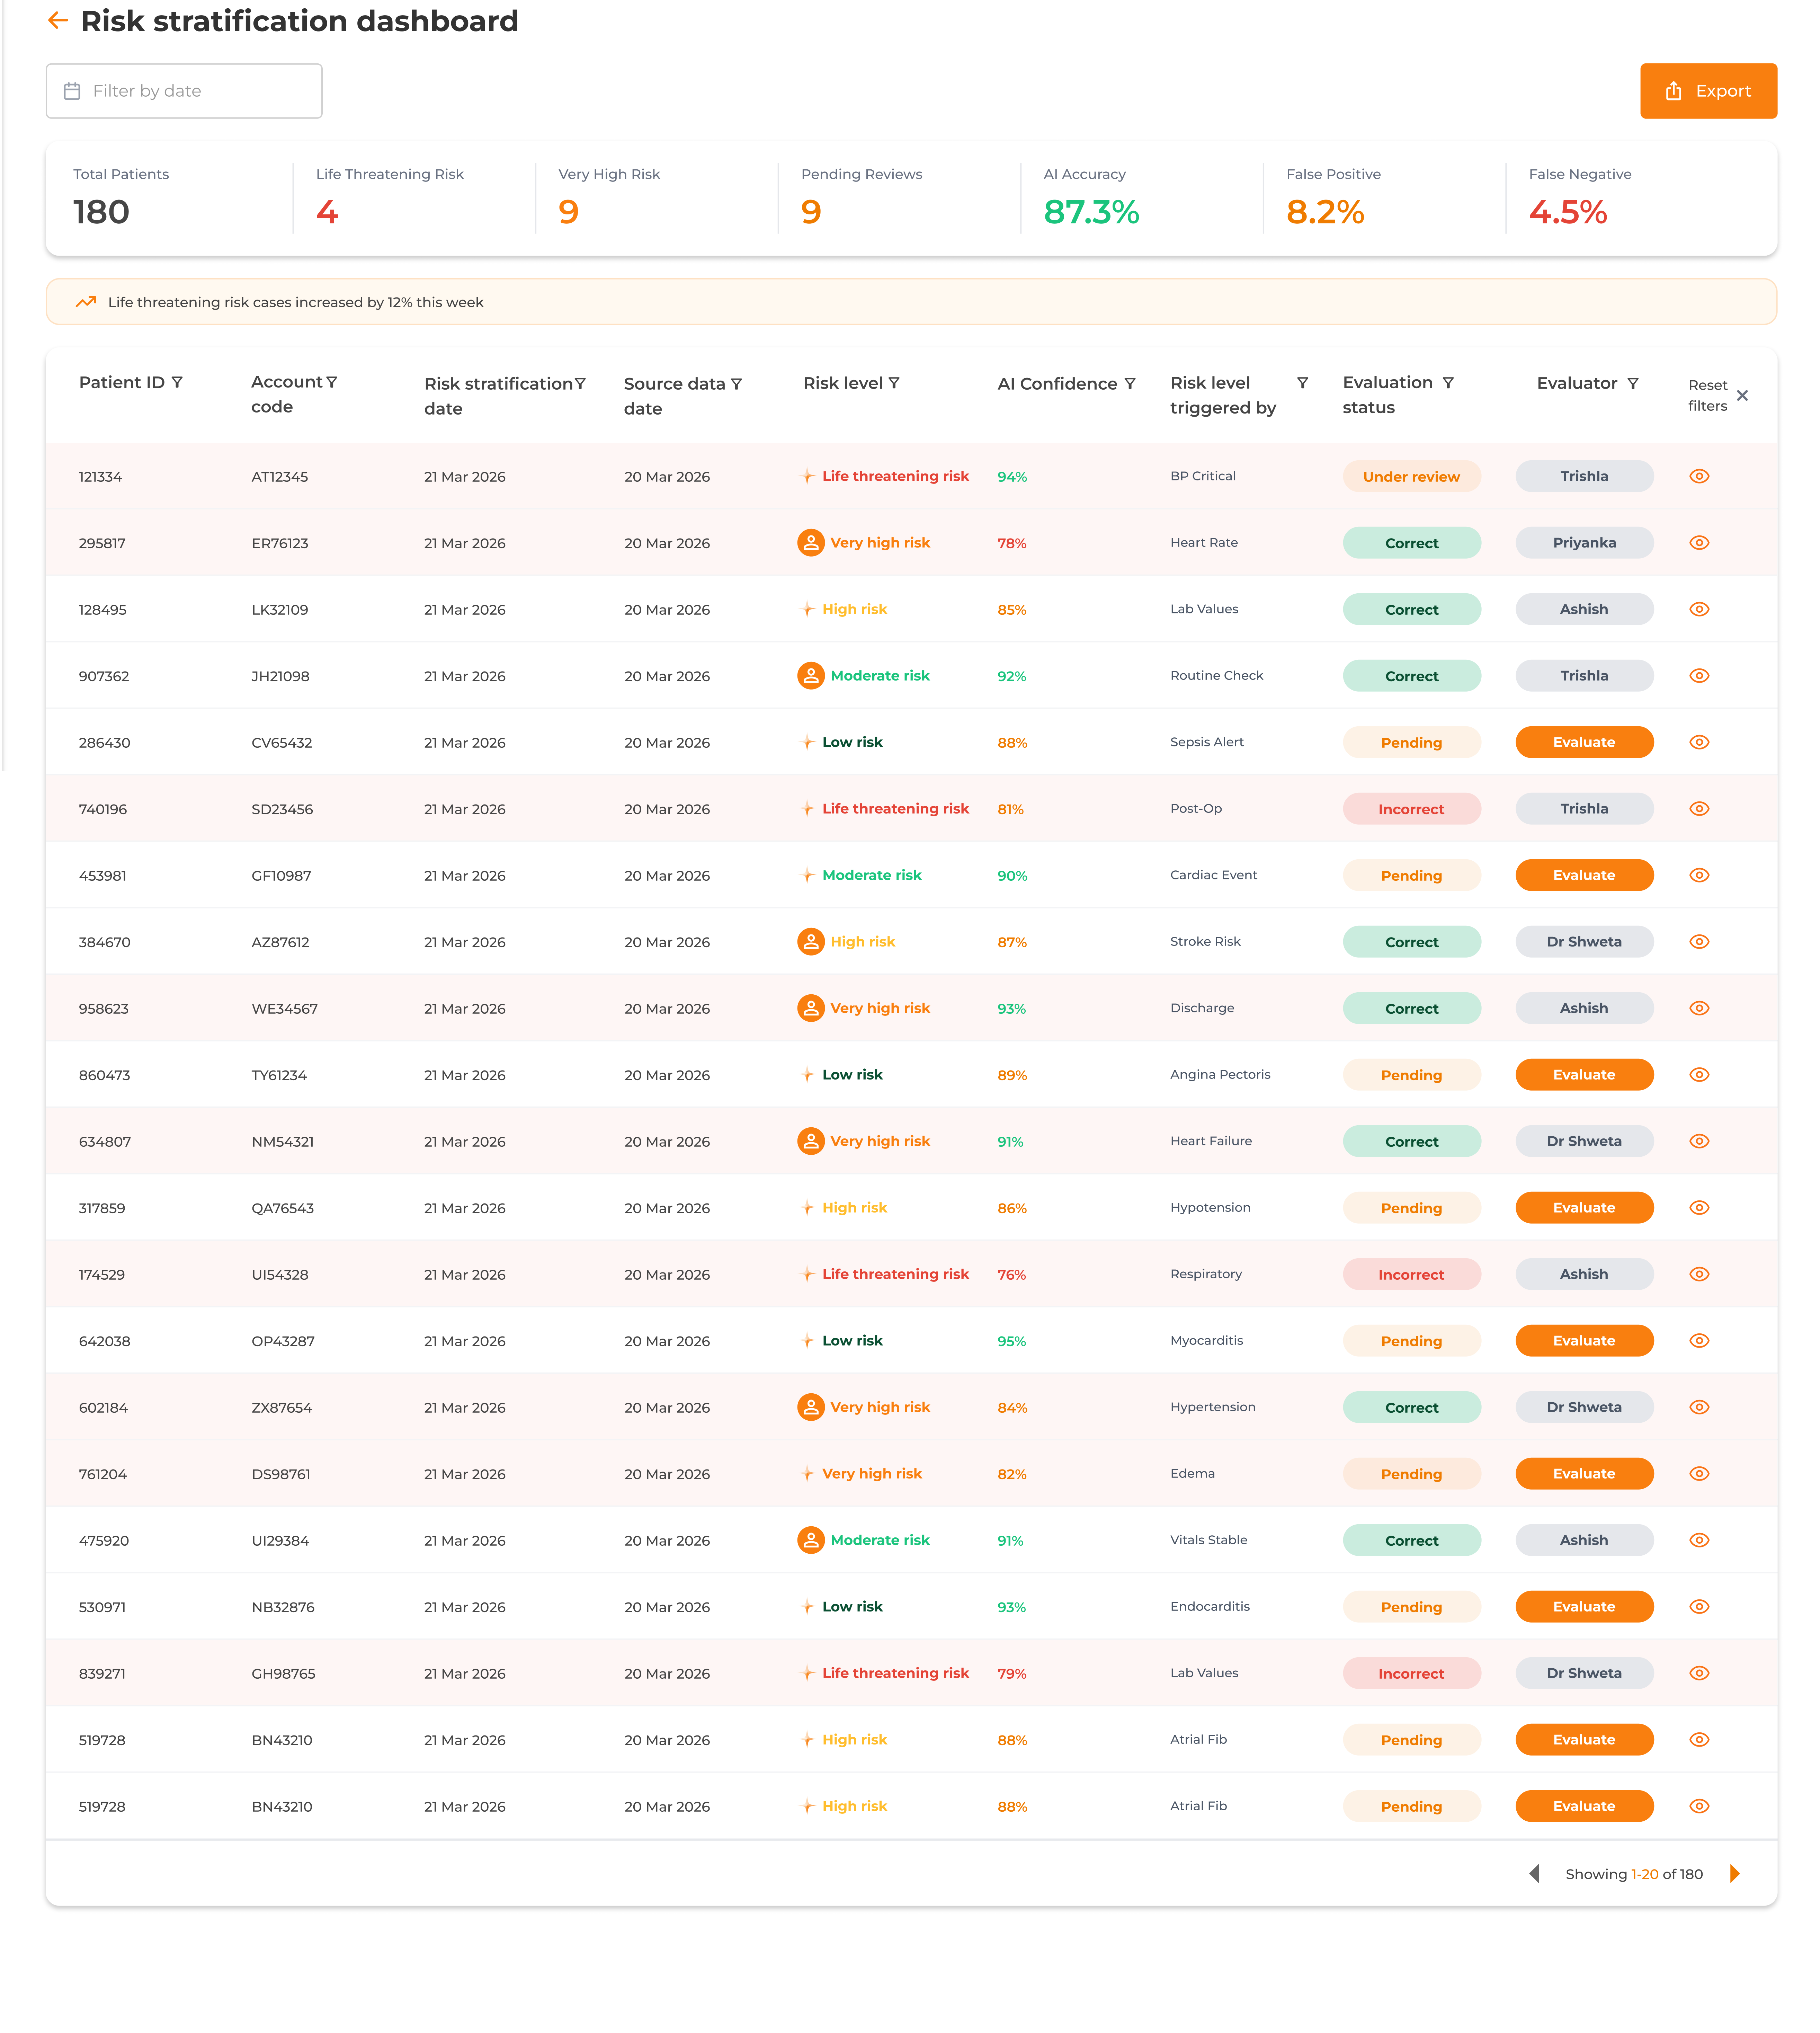1820x2033 pixels.
Task: Click the user icon for patient 295817
Action: 811,543
